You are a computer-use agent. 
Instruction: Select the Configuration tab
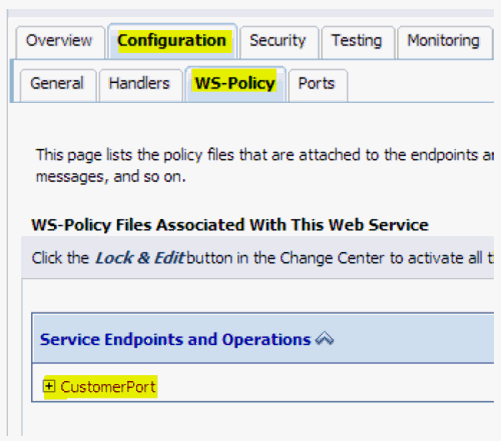pyautogui.click(x=172, y=41)
